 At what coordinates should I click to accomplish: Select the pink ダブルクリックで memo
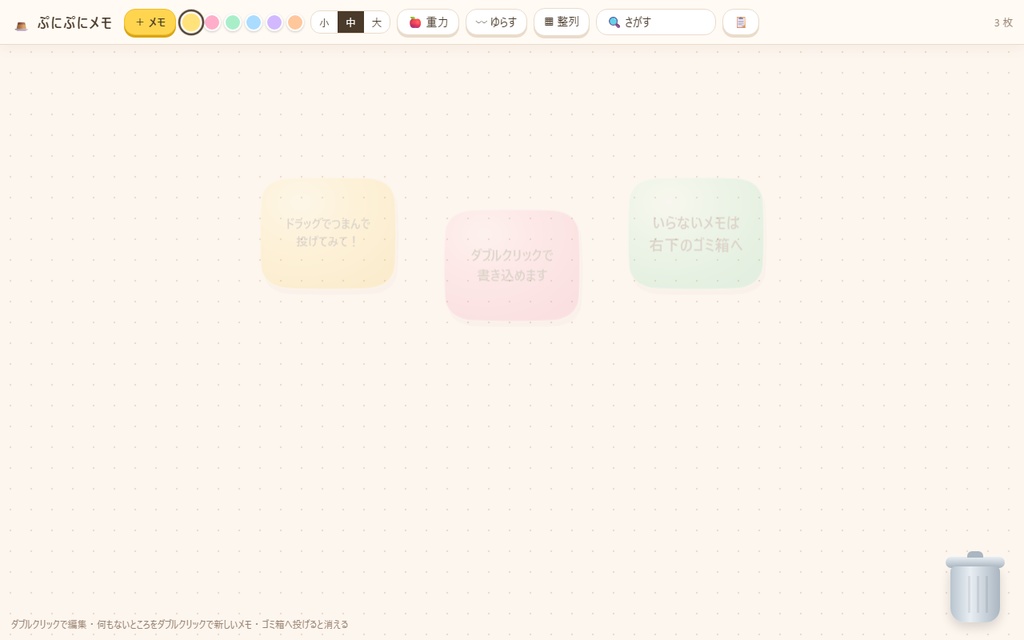coord(512,265)
